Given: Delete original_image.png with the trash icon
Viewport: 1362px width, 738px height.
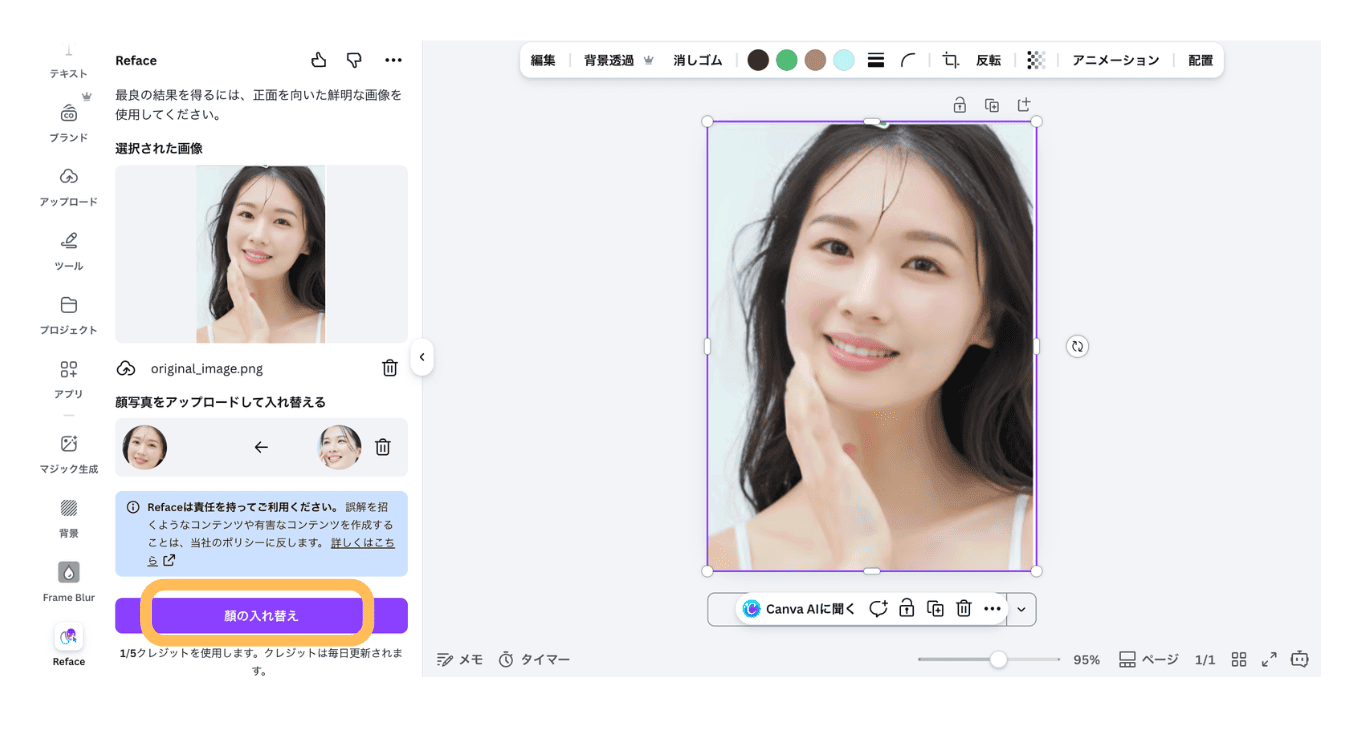Looking at the screenshot, I should pos(390,368).
